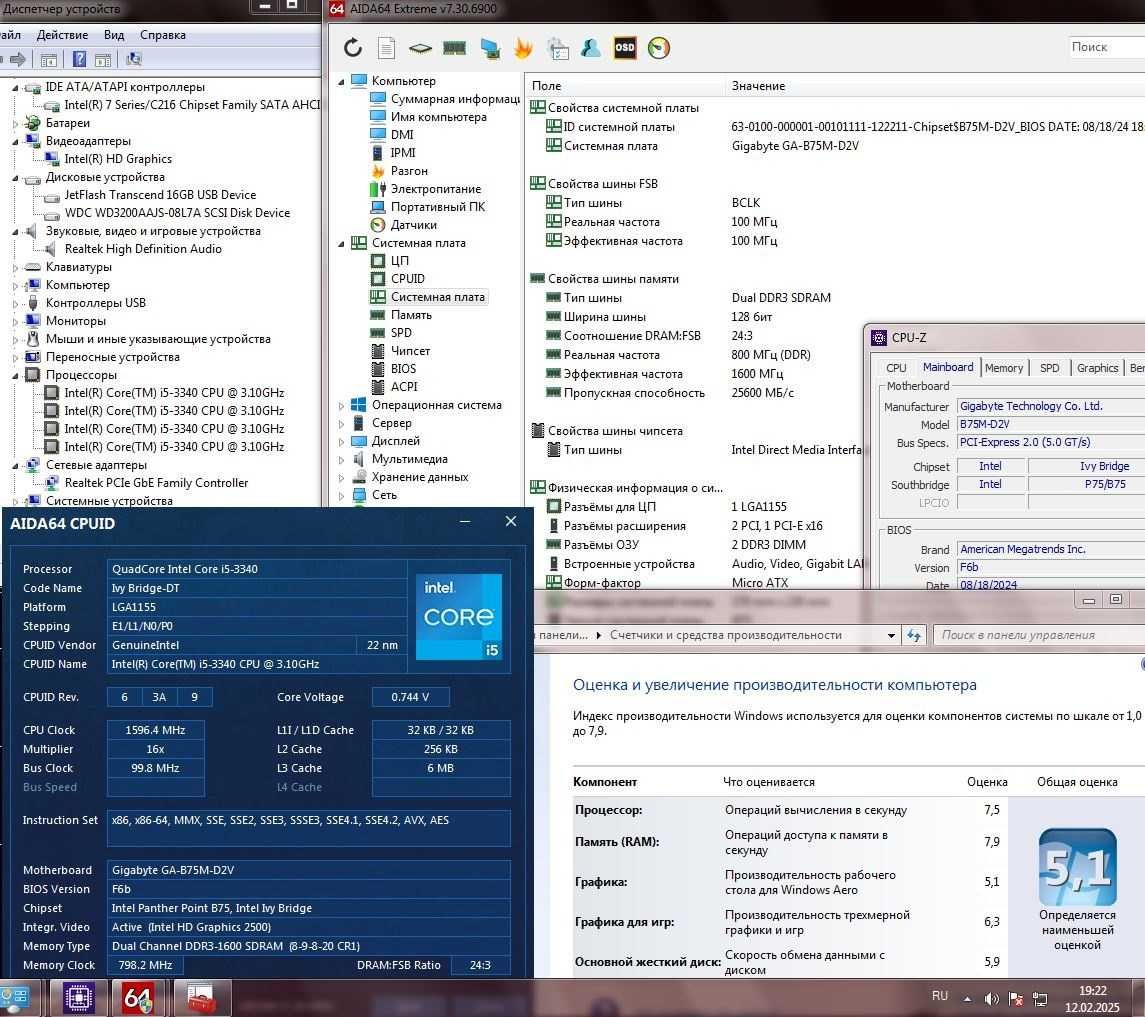1145x1017 pixels.
Task: Select Realtek PCIe GbE Family Controller
Action: 156,483
